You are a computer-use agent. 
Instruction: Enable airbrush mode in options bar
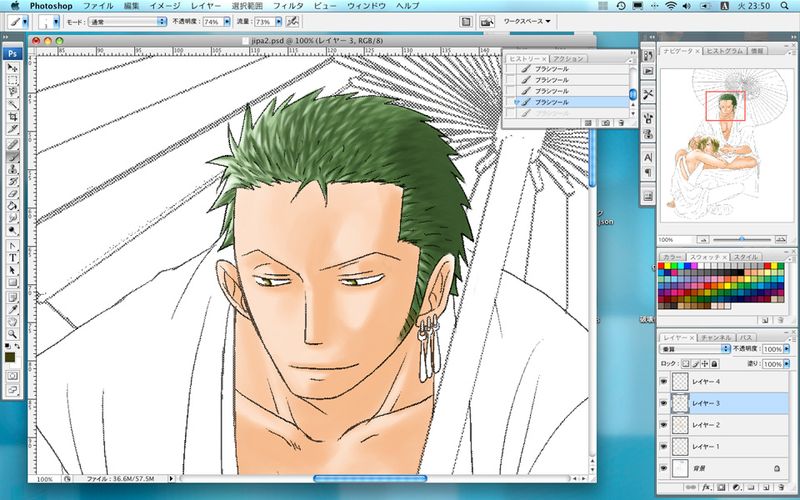[292, 22]
